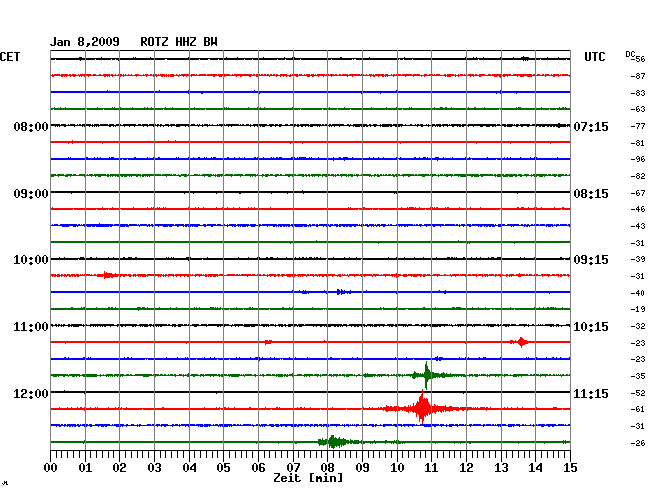This screenshot has width=650, height=494.
Task: Click the green wave packet on the bottom trace
Action: coord(334,442)
